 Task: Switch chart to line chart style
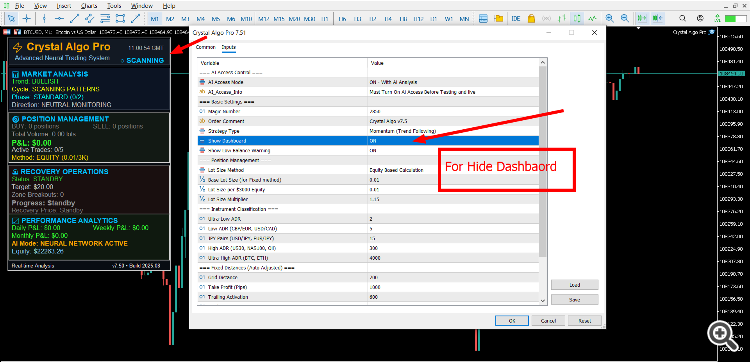[592, 19]
